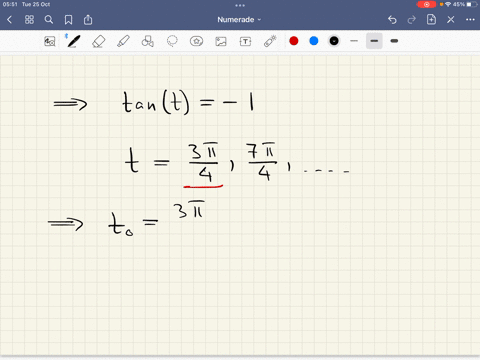Undo the last stroke
This screenshot has height=360, width=480.
[392, 20]
